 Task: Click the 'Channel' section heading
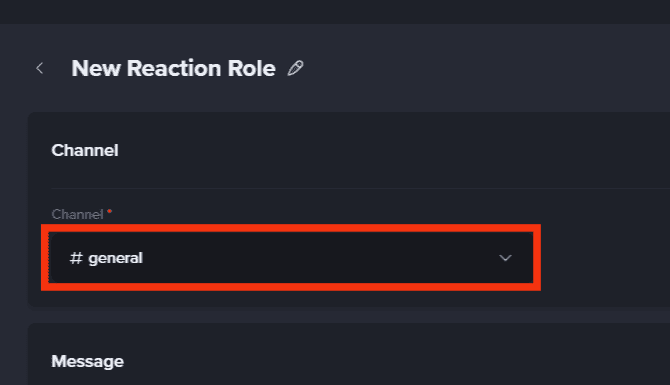[85, 150]
